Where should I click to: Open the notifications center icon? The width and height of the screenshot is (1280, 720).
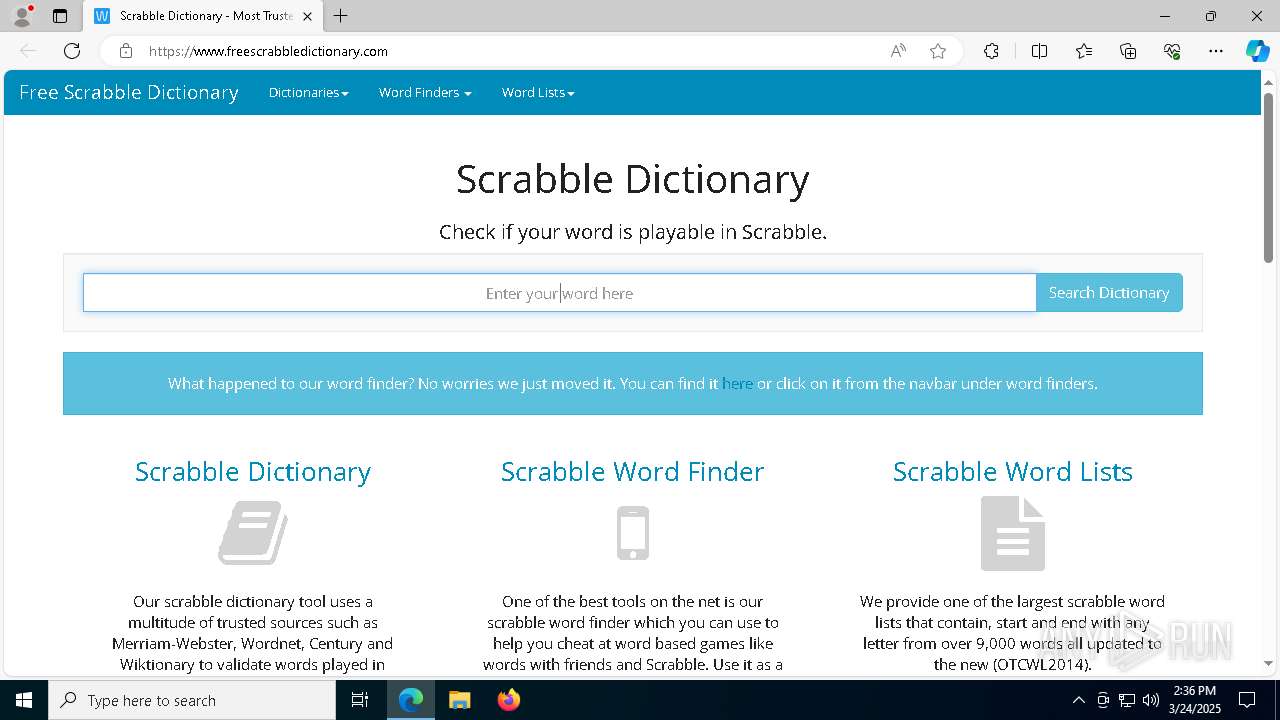pyautogui.click(x=1247, y=700)
